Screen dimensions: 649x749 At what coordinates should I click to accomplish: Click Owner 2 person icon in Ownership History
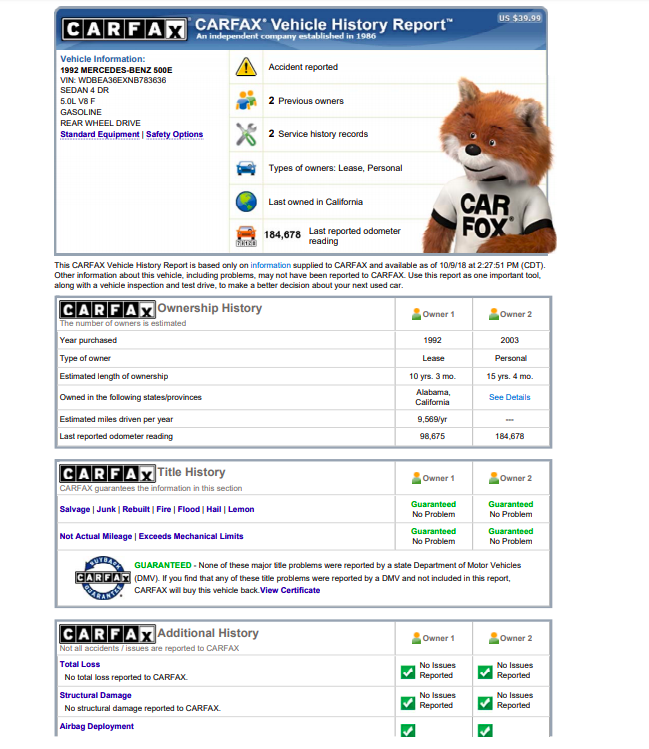click(493, 314)
